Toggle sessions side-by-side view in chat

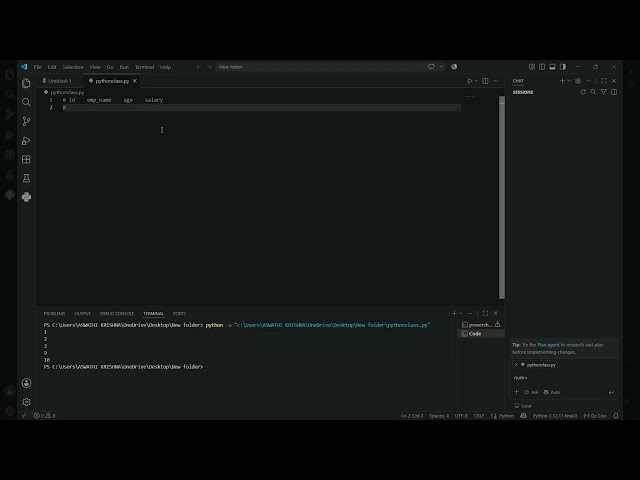614,92
